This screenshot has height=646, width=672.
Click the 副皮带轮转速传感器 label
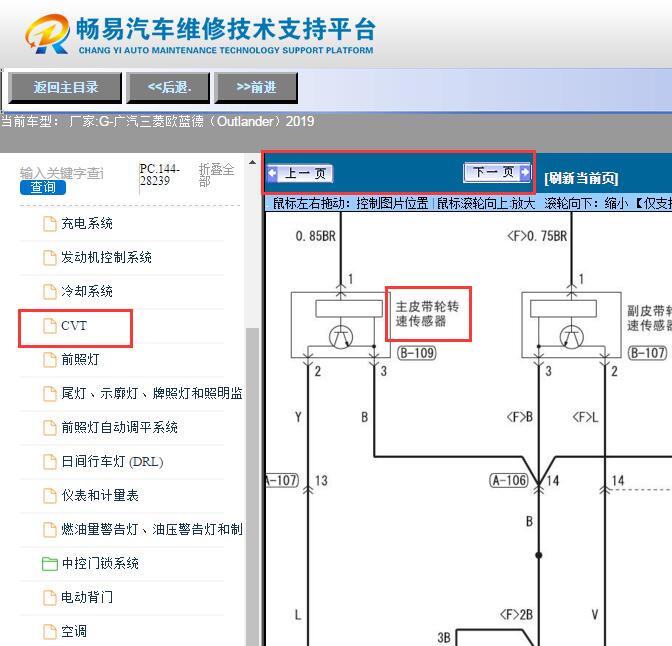click(x=649, y=318)
